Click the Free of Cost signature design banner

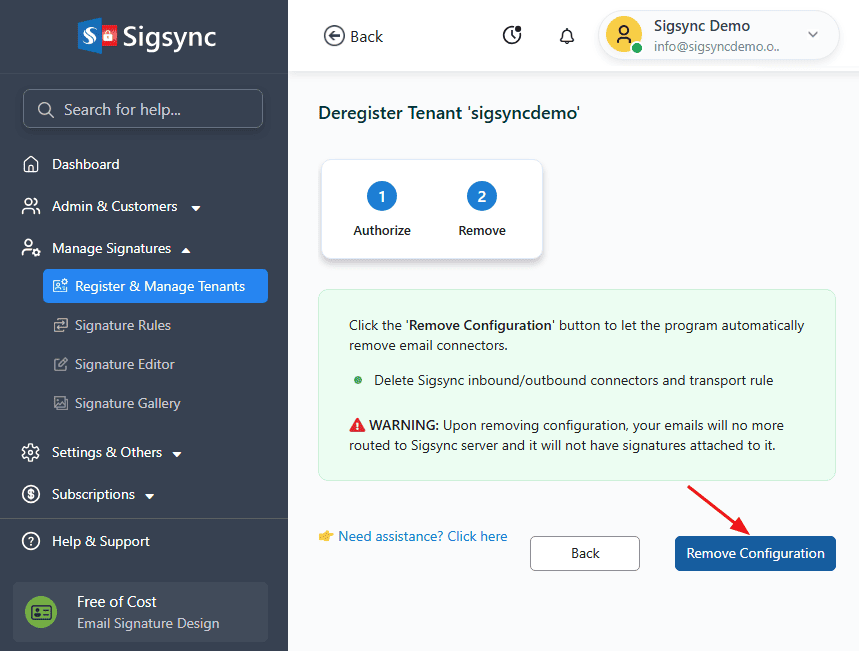pyautogui.click(x=140, y=612)
